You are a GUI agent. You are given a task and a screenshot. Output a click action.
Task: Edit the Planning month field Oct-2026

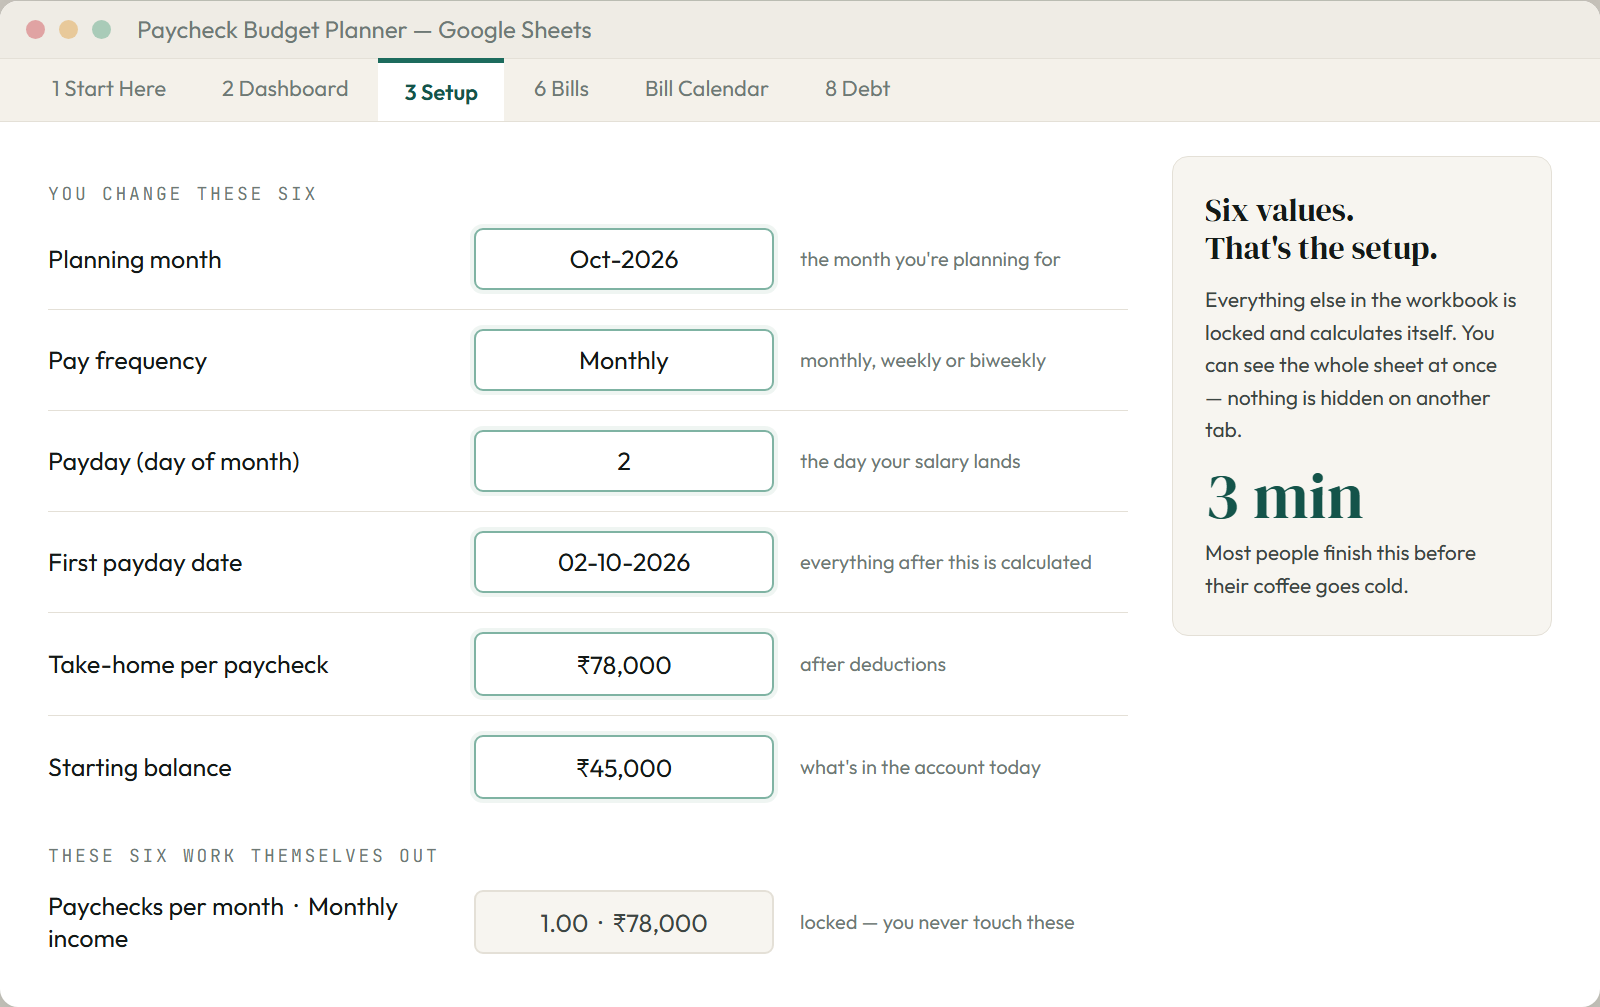pyautogui.click(x=624, y=259)
